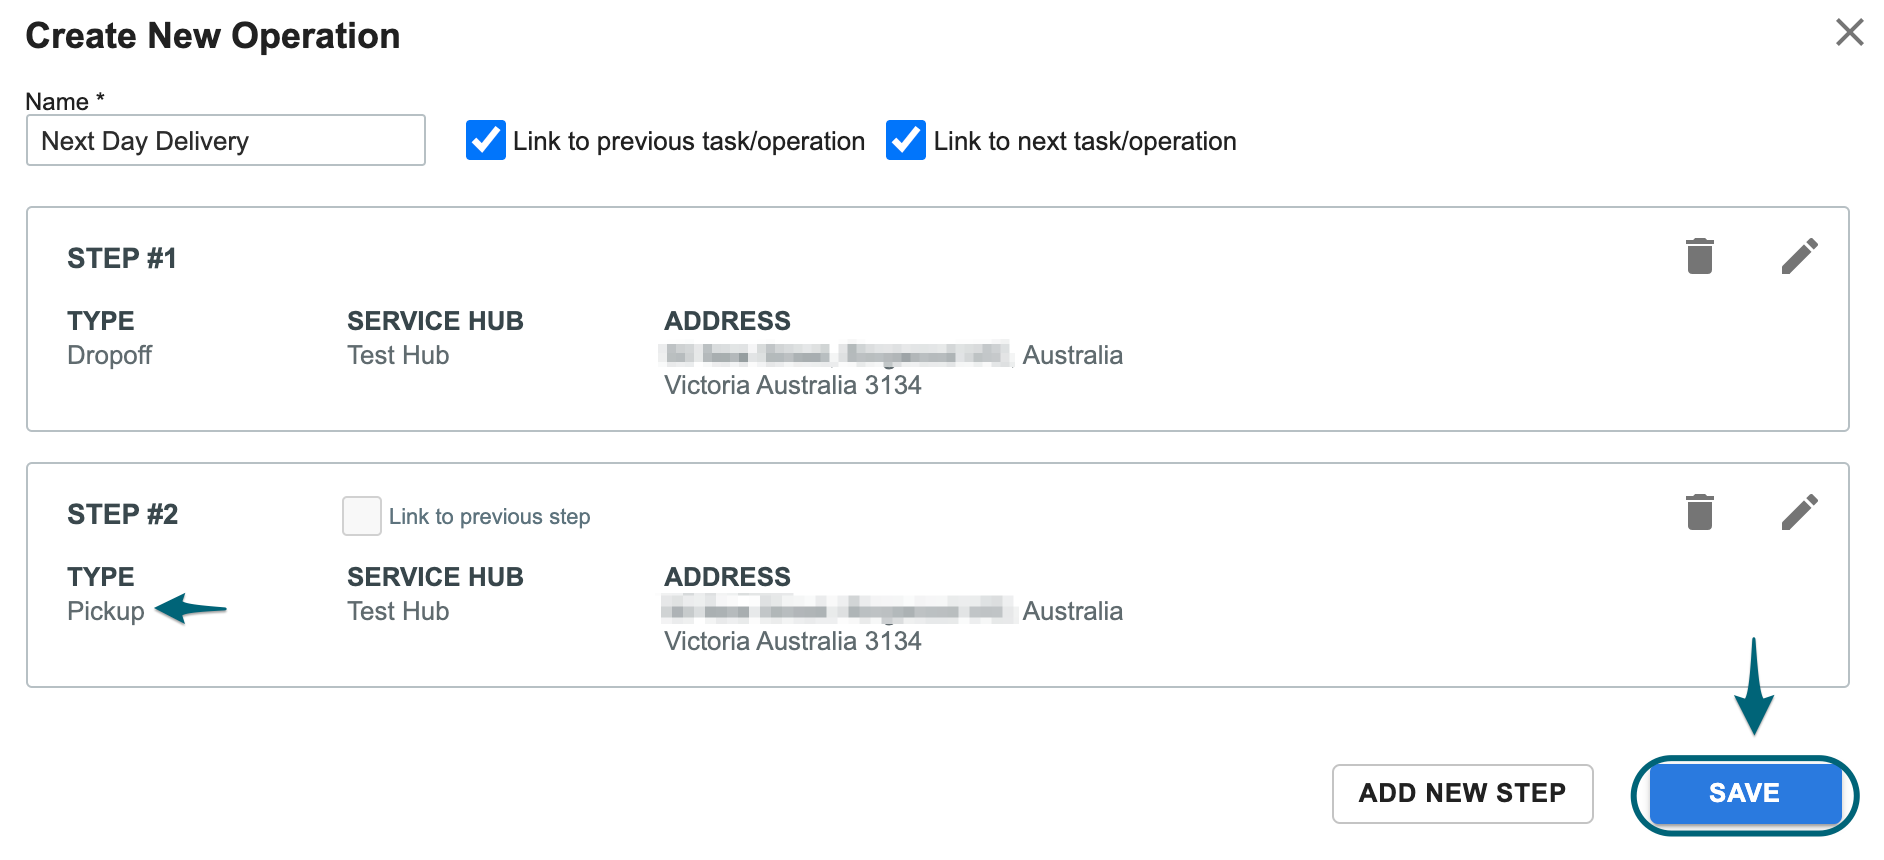Click the ADD NEW STEP button
The width and height of the screenshot is (1884, 860).
click(1462, 794)
